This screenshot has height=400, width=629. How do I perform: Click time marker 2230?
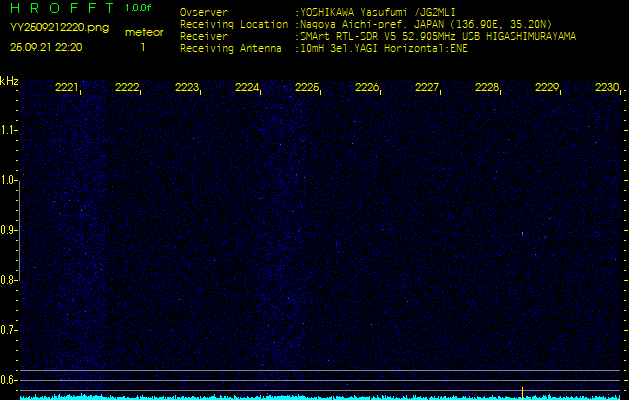(x=607, y=87)
